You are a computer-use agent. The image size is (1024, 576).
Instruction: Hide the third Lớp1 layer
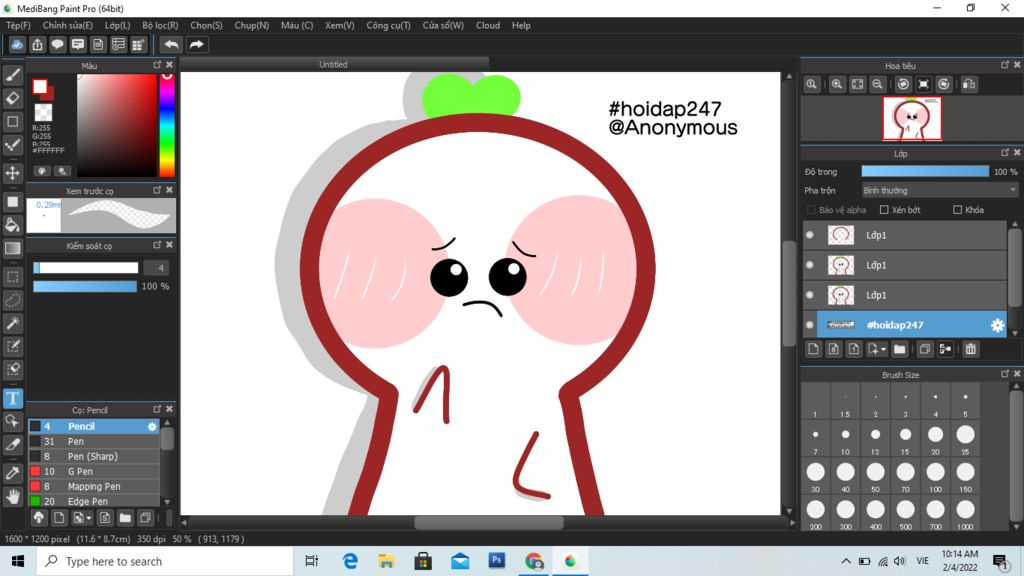(810, 295)
